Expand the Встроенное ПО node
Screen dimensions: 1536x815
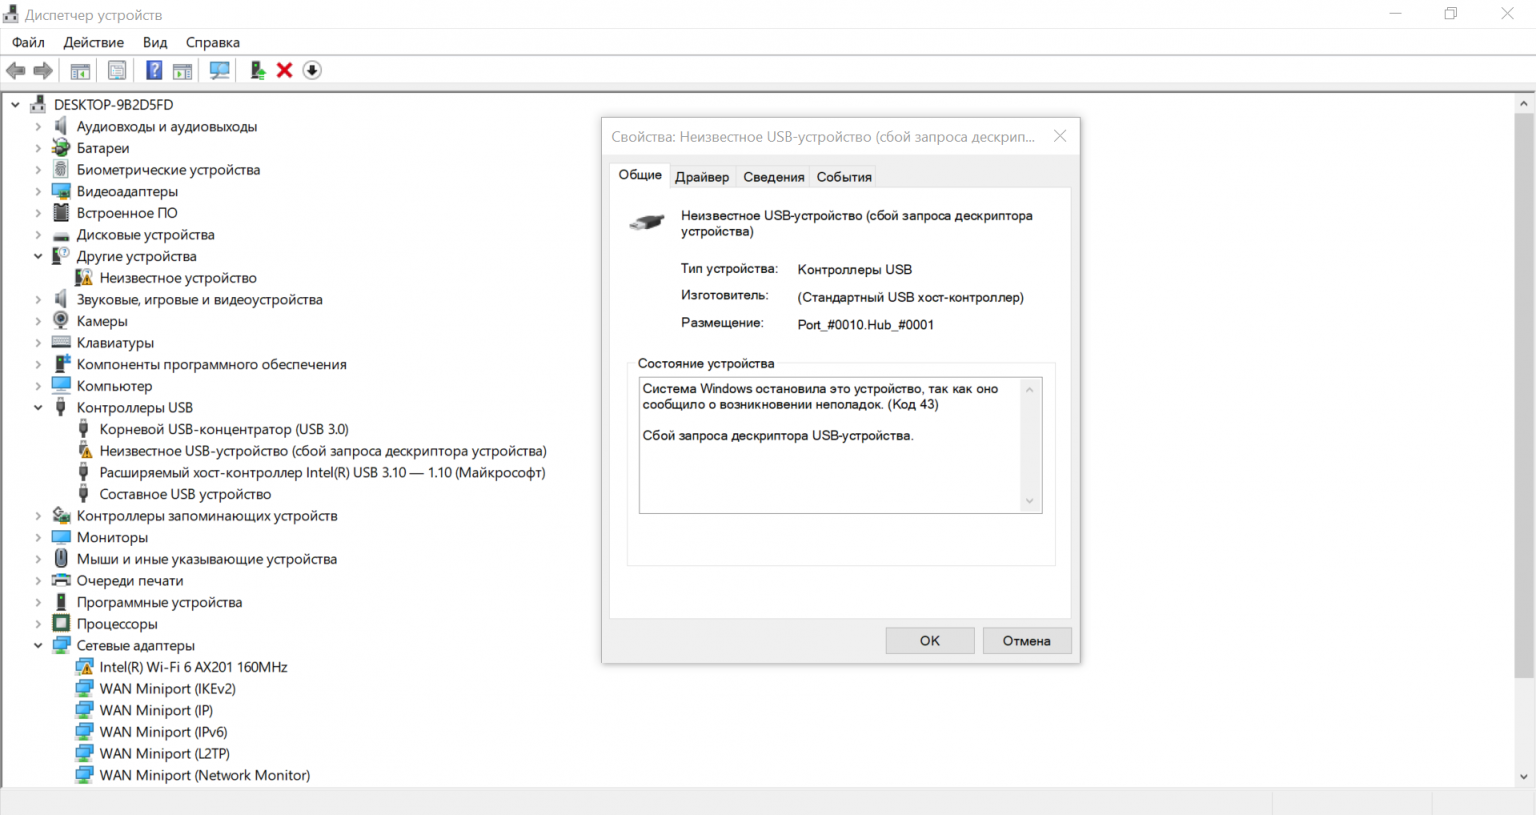click(x=38, y=213)
